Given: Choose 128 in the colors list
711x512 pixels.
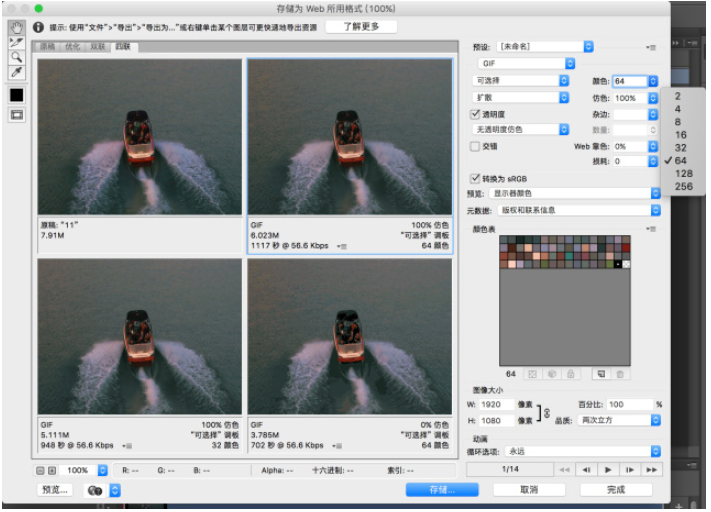Looking at the screenshot, I should [x=684, y=173].
